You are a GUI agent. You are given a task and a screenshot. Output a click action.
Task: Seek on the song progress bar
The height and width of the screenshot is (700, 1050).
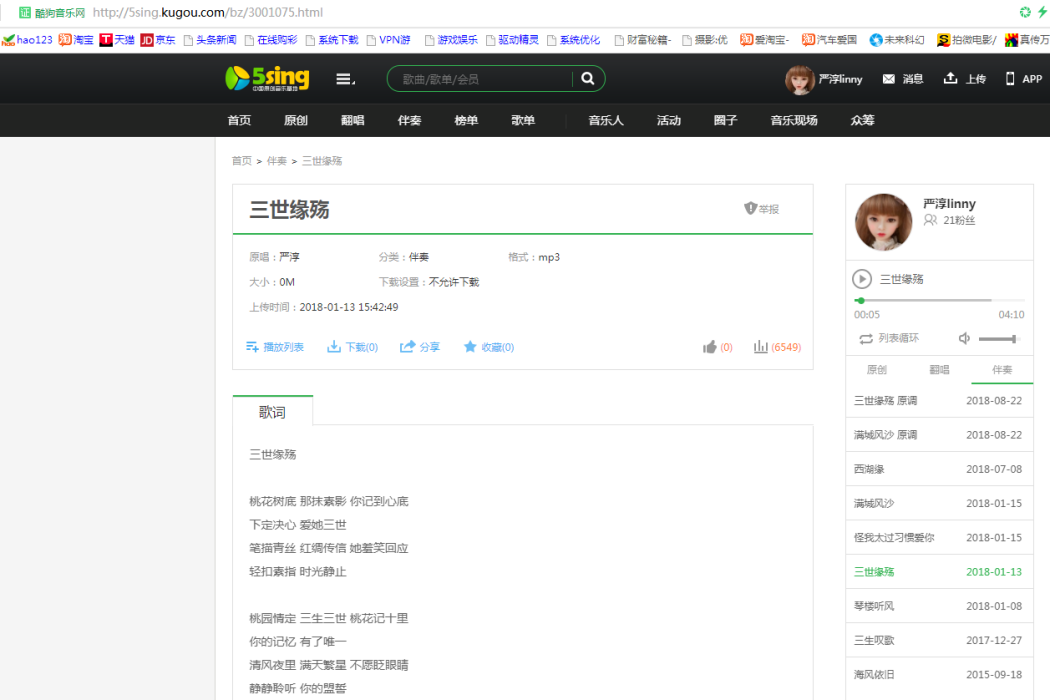pos(939,300)
